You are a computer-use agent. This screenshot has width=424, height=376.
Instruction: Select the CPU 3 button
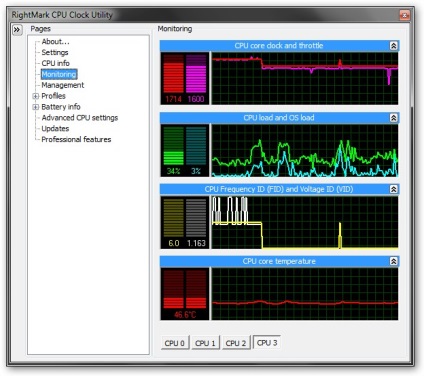coord(267,342)
